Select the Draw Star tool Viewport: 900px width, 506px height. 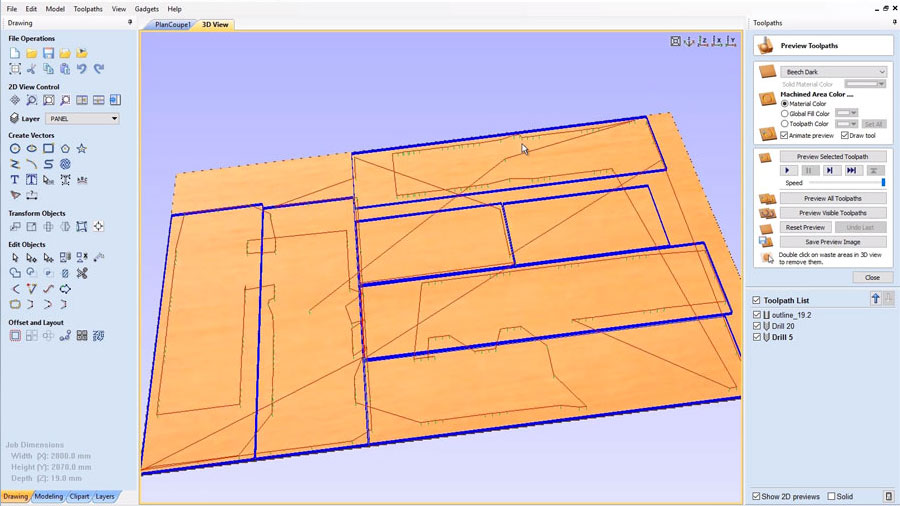pos(81,149)
